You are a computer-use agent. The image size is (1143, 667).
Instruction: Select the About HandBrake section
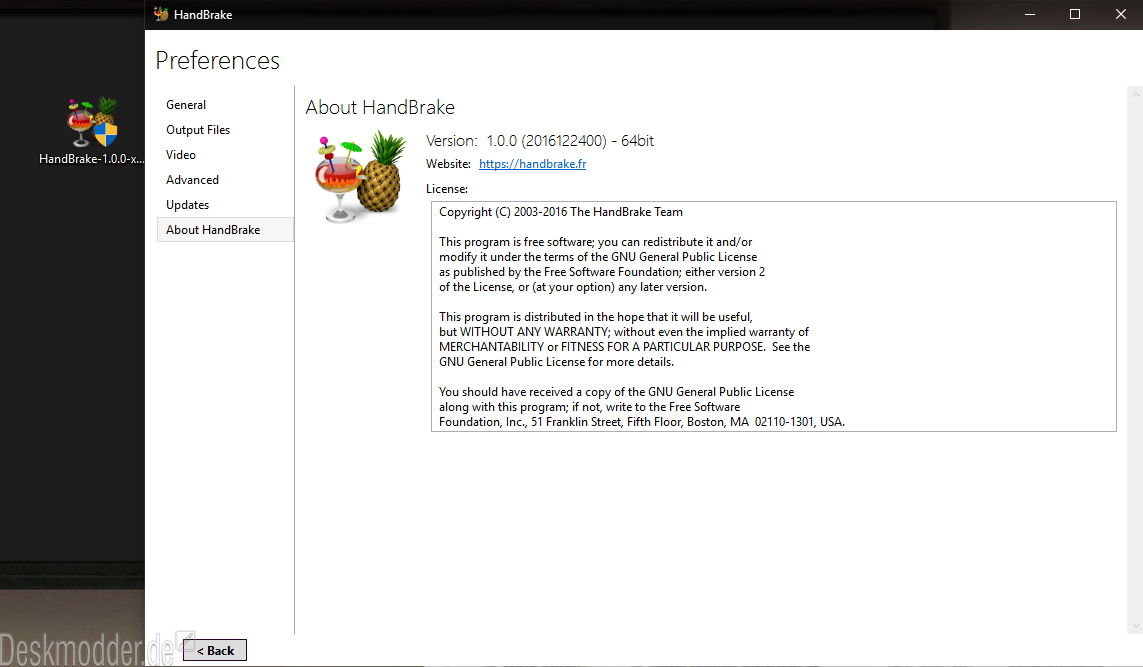click(225, 230)
